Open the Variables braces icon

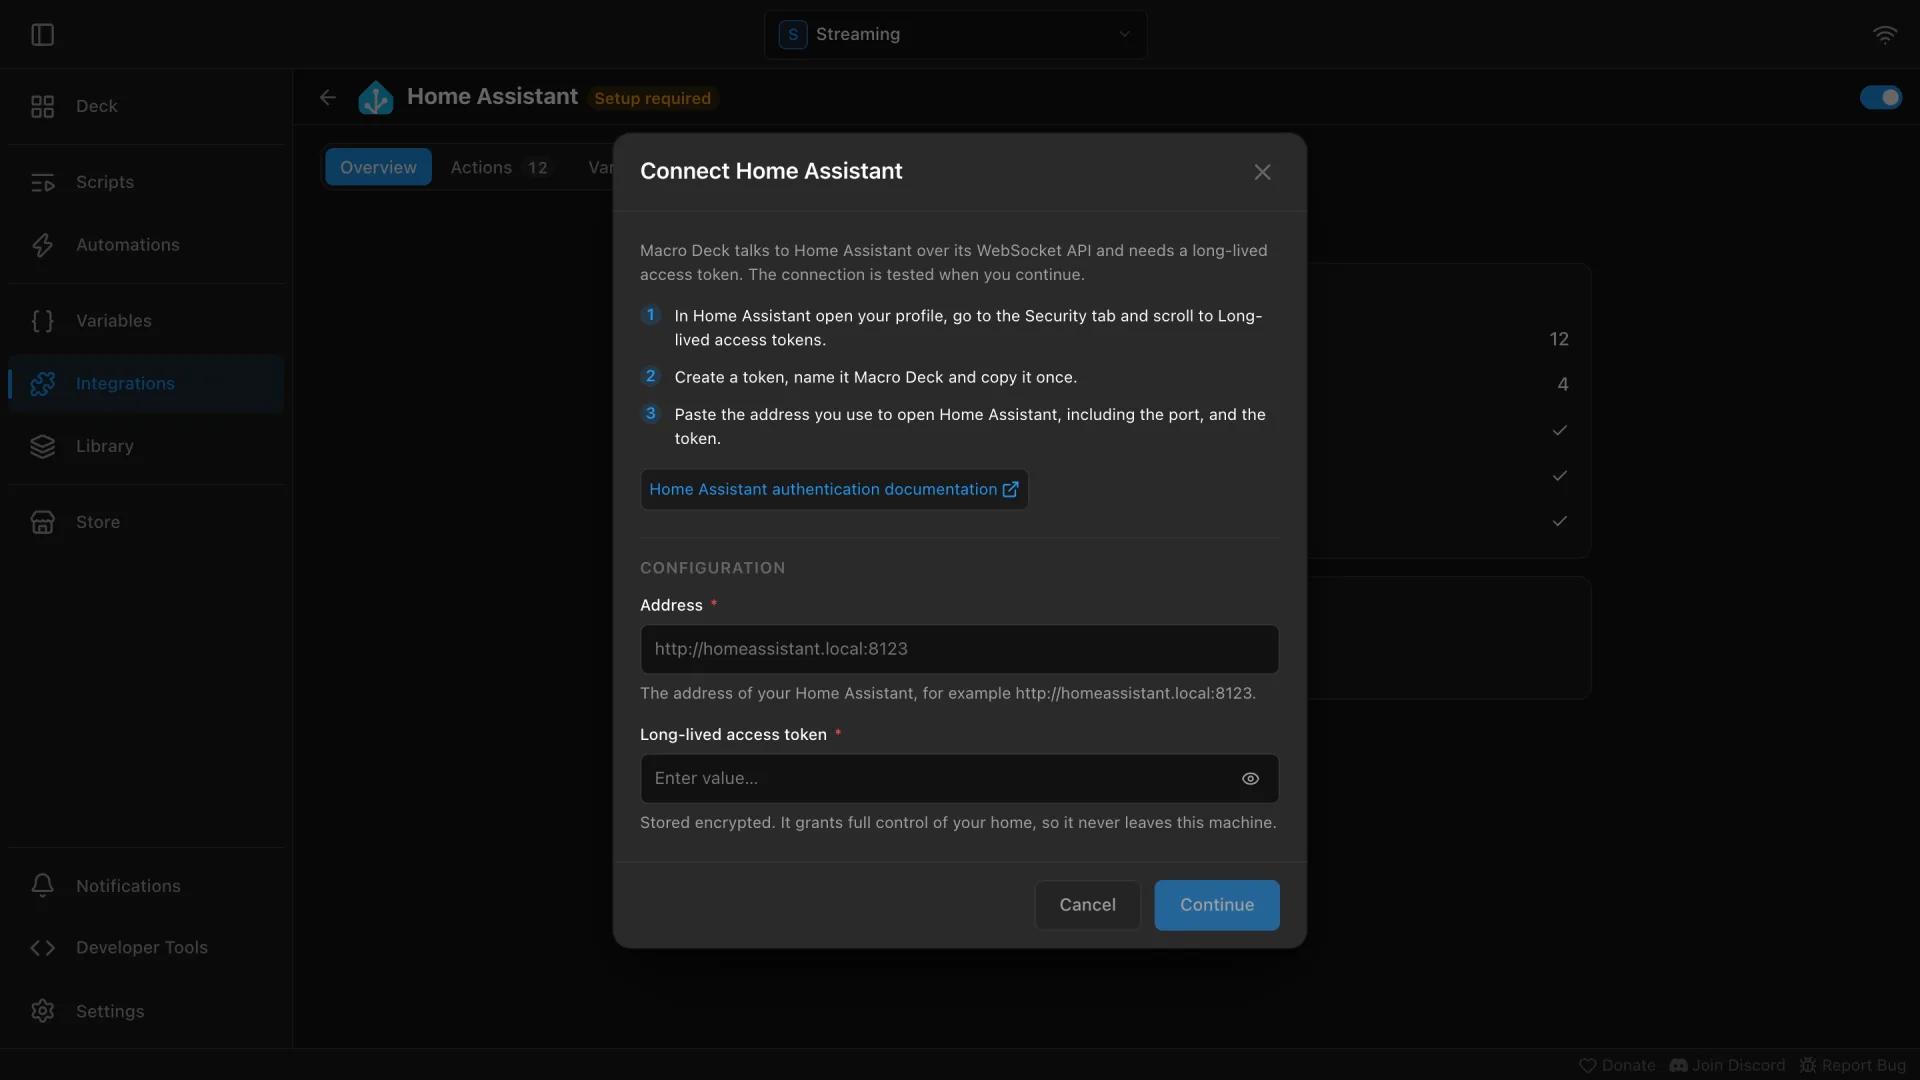pos(42,321)
